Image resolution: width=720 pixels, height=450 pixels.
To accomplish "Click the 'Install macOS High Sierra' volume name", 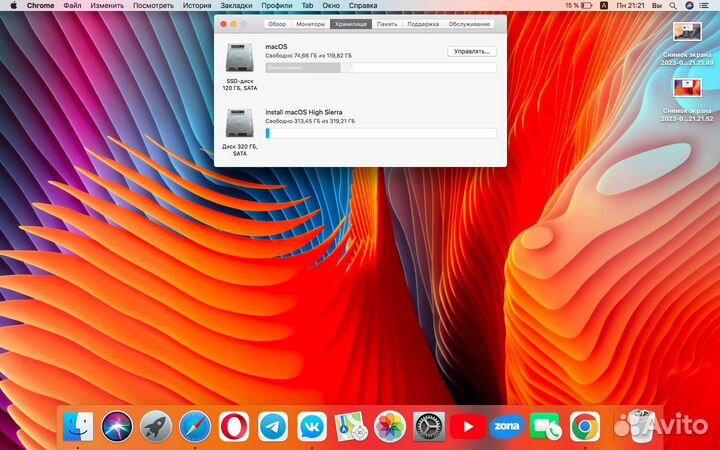I will click(304, 112).
